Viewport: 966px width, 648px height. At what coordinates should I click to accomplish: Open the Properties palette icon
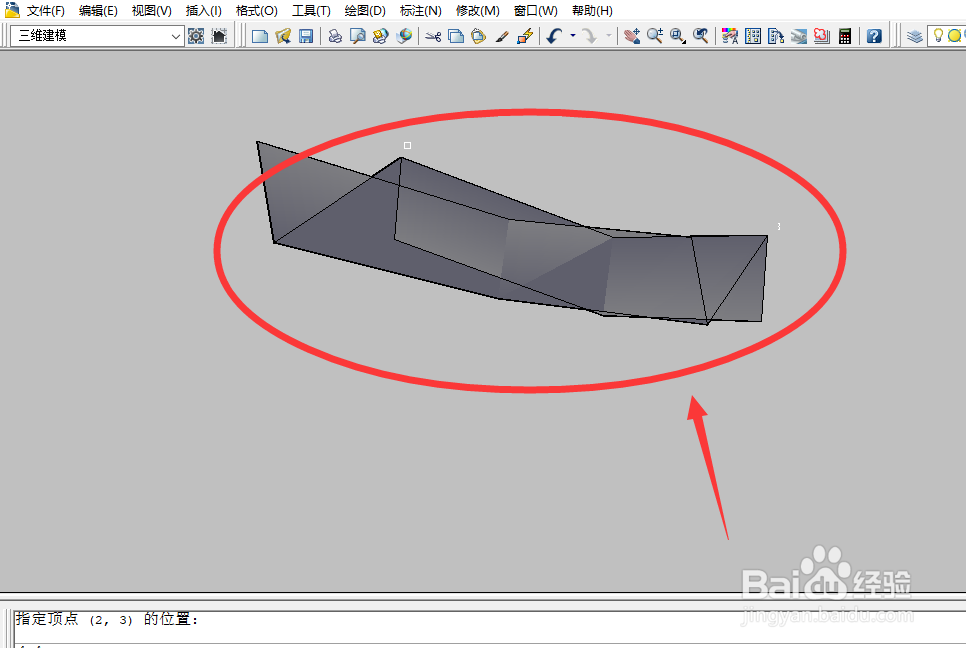730,36
